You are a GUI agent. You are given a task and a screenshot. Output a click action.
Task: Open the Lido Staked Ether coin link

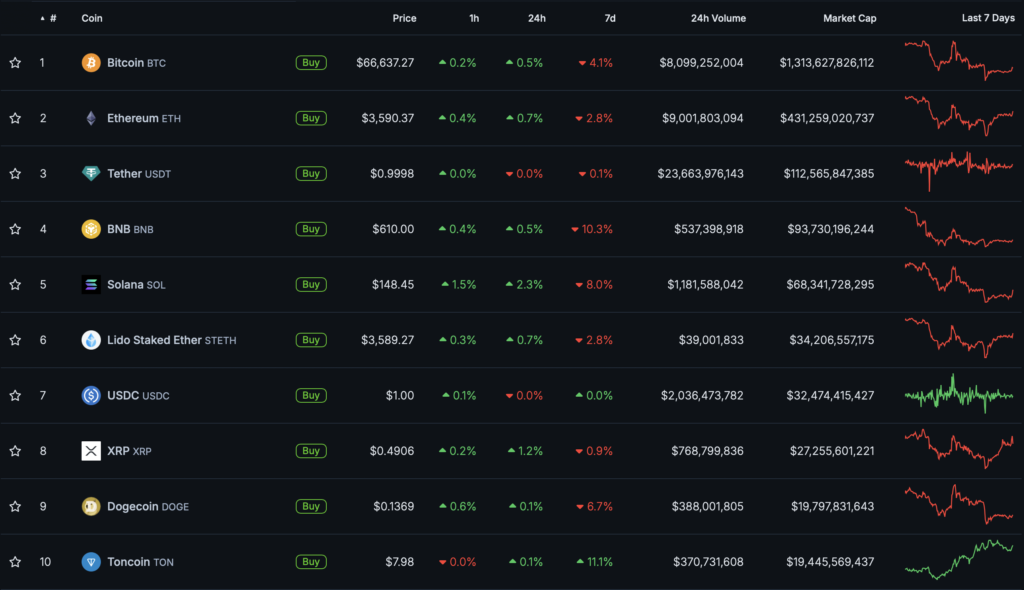point(155,340)
